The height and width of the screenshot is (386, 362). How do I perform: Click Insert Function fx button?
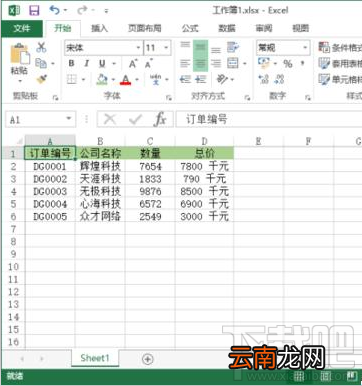point(160,119)
